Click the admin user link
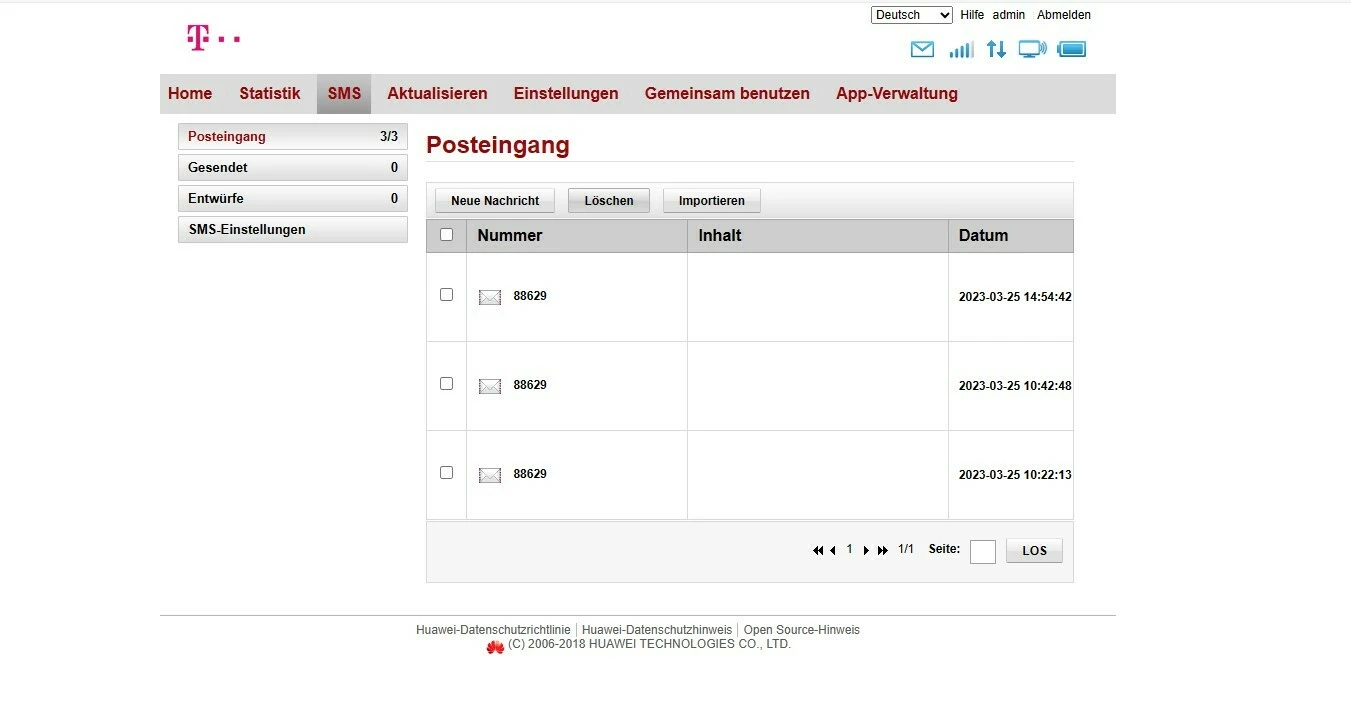1351x720 pixels. tap(1009, 15)
